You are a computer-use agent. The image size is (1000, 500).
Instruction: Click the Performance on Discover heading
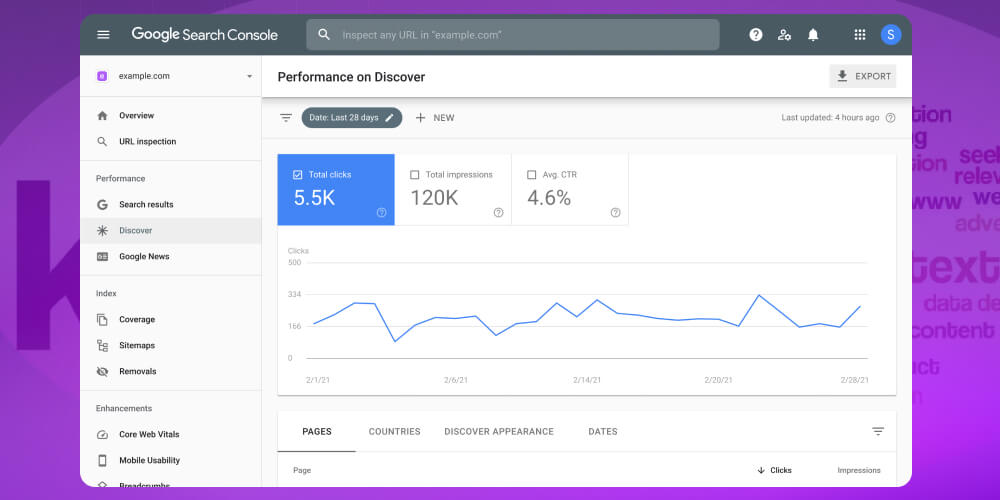tap(351, 77)
